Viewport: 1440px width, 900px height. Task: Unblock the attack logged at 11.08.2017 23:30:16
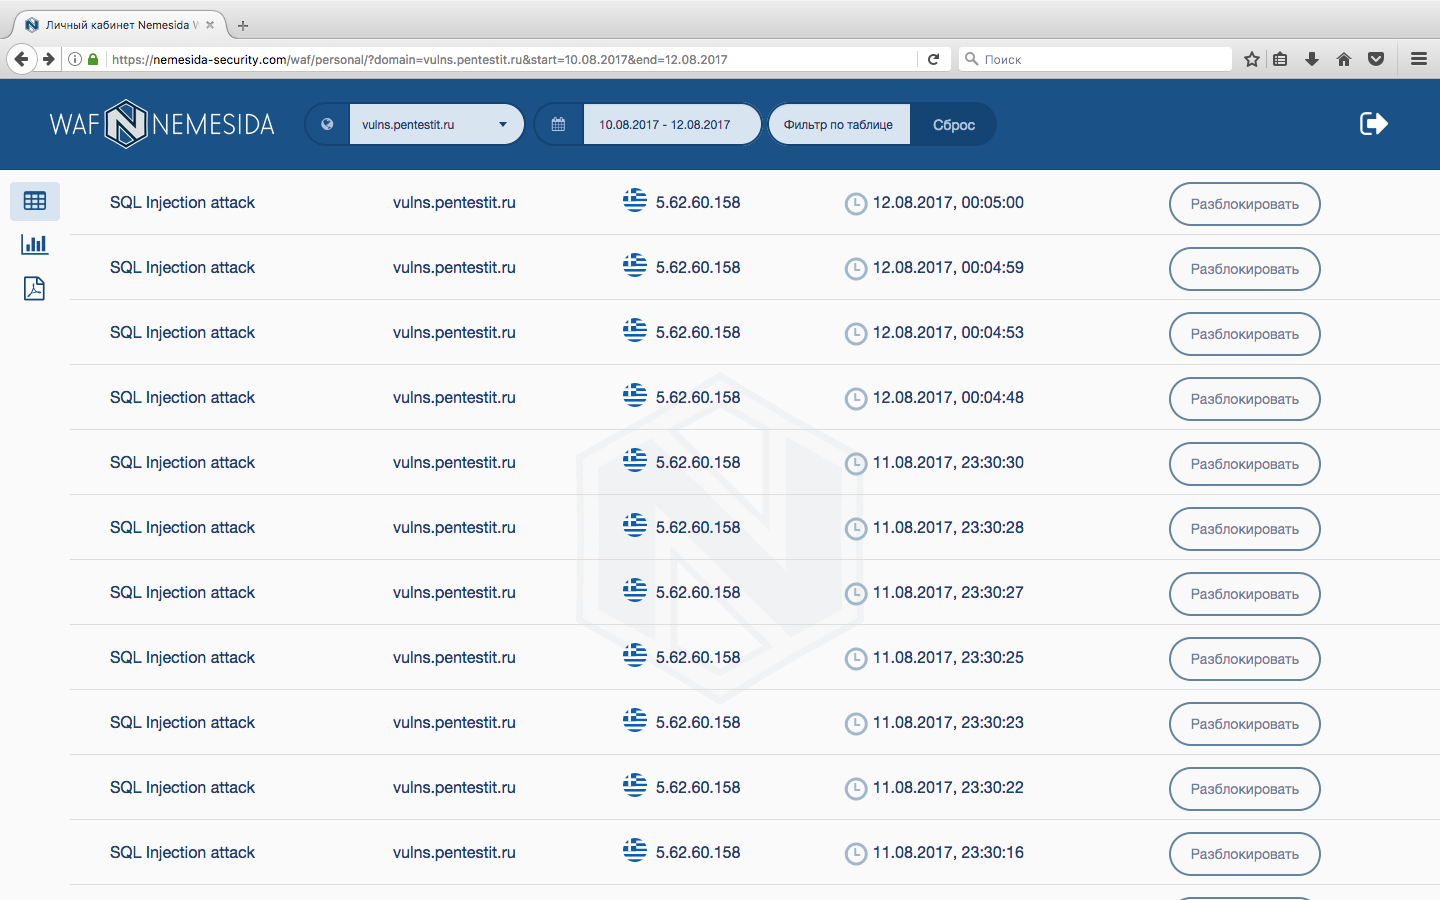pyautogui.click(x=1245, y=854)
